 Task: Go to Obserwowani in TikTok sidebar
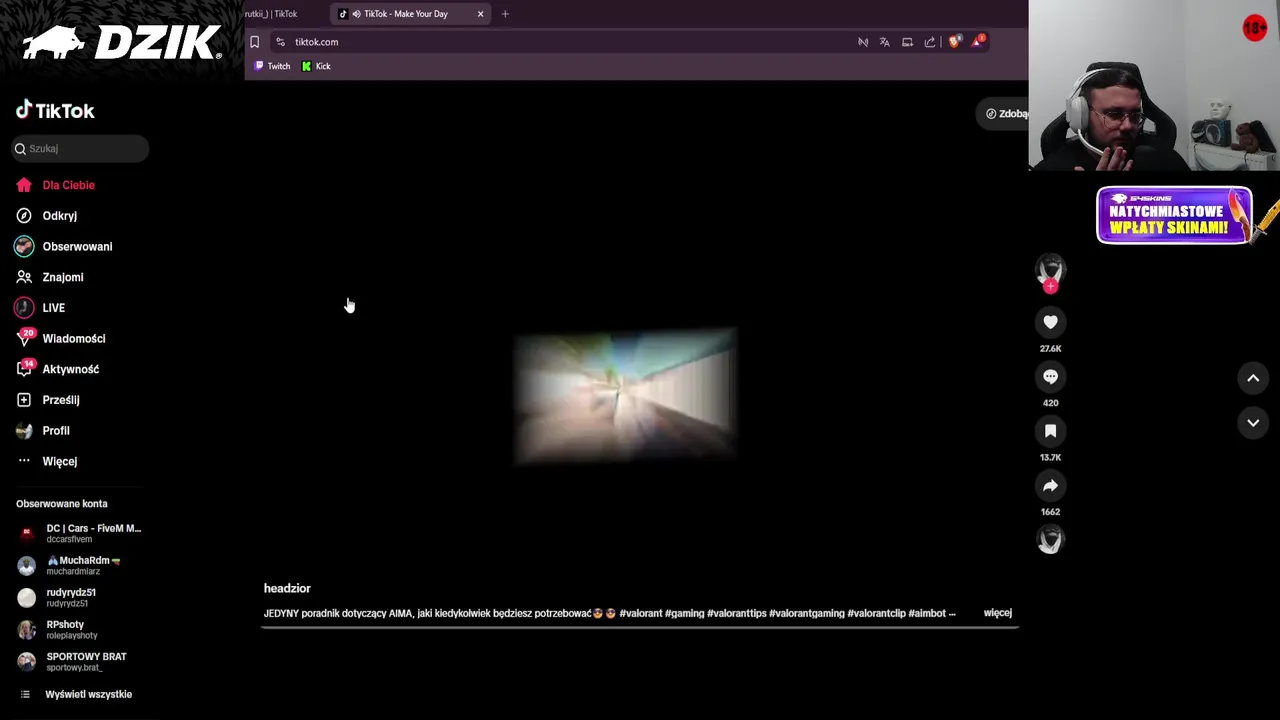tap(64, 246)
